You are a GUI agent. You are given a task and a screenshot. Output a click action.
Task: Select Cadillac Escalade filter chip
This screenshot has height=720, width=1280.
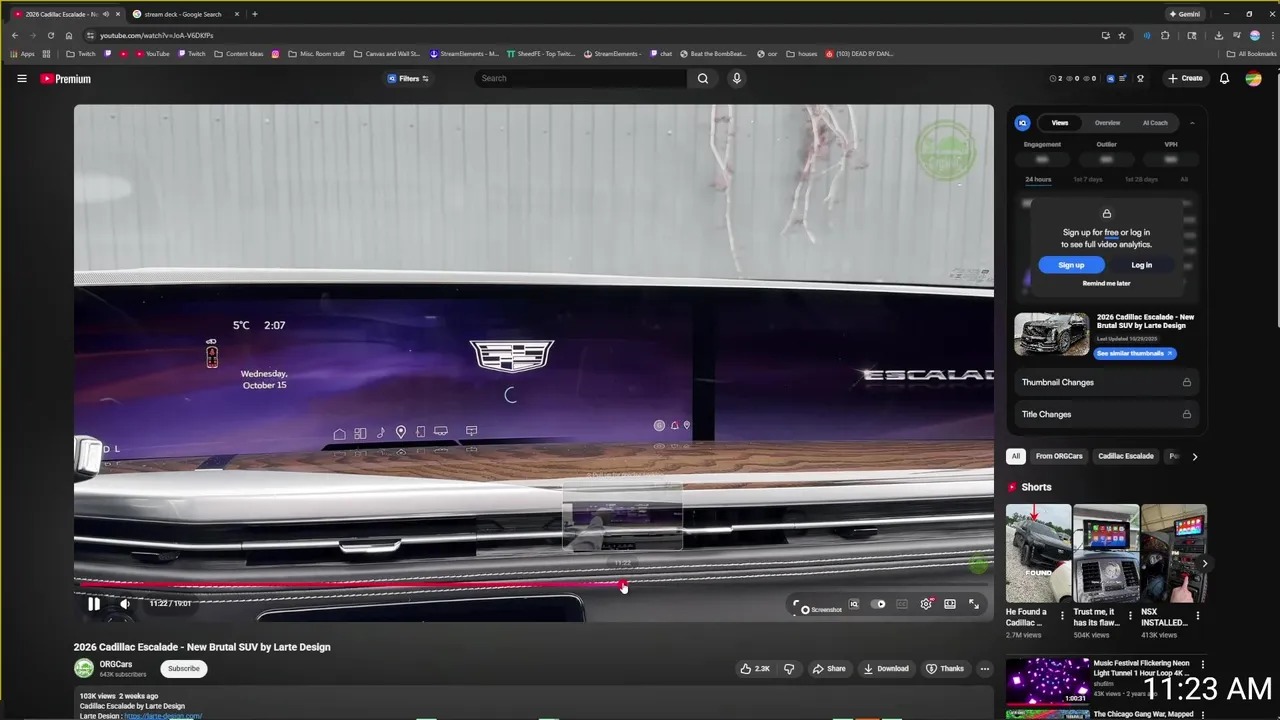tap(1126, 456)
